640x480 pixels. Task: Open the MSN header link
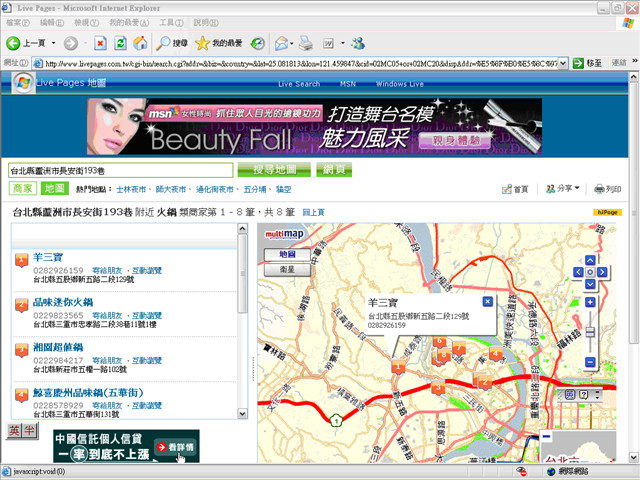pos(348,84)
